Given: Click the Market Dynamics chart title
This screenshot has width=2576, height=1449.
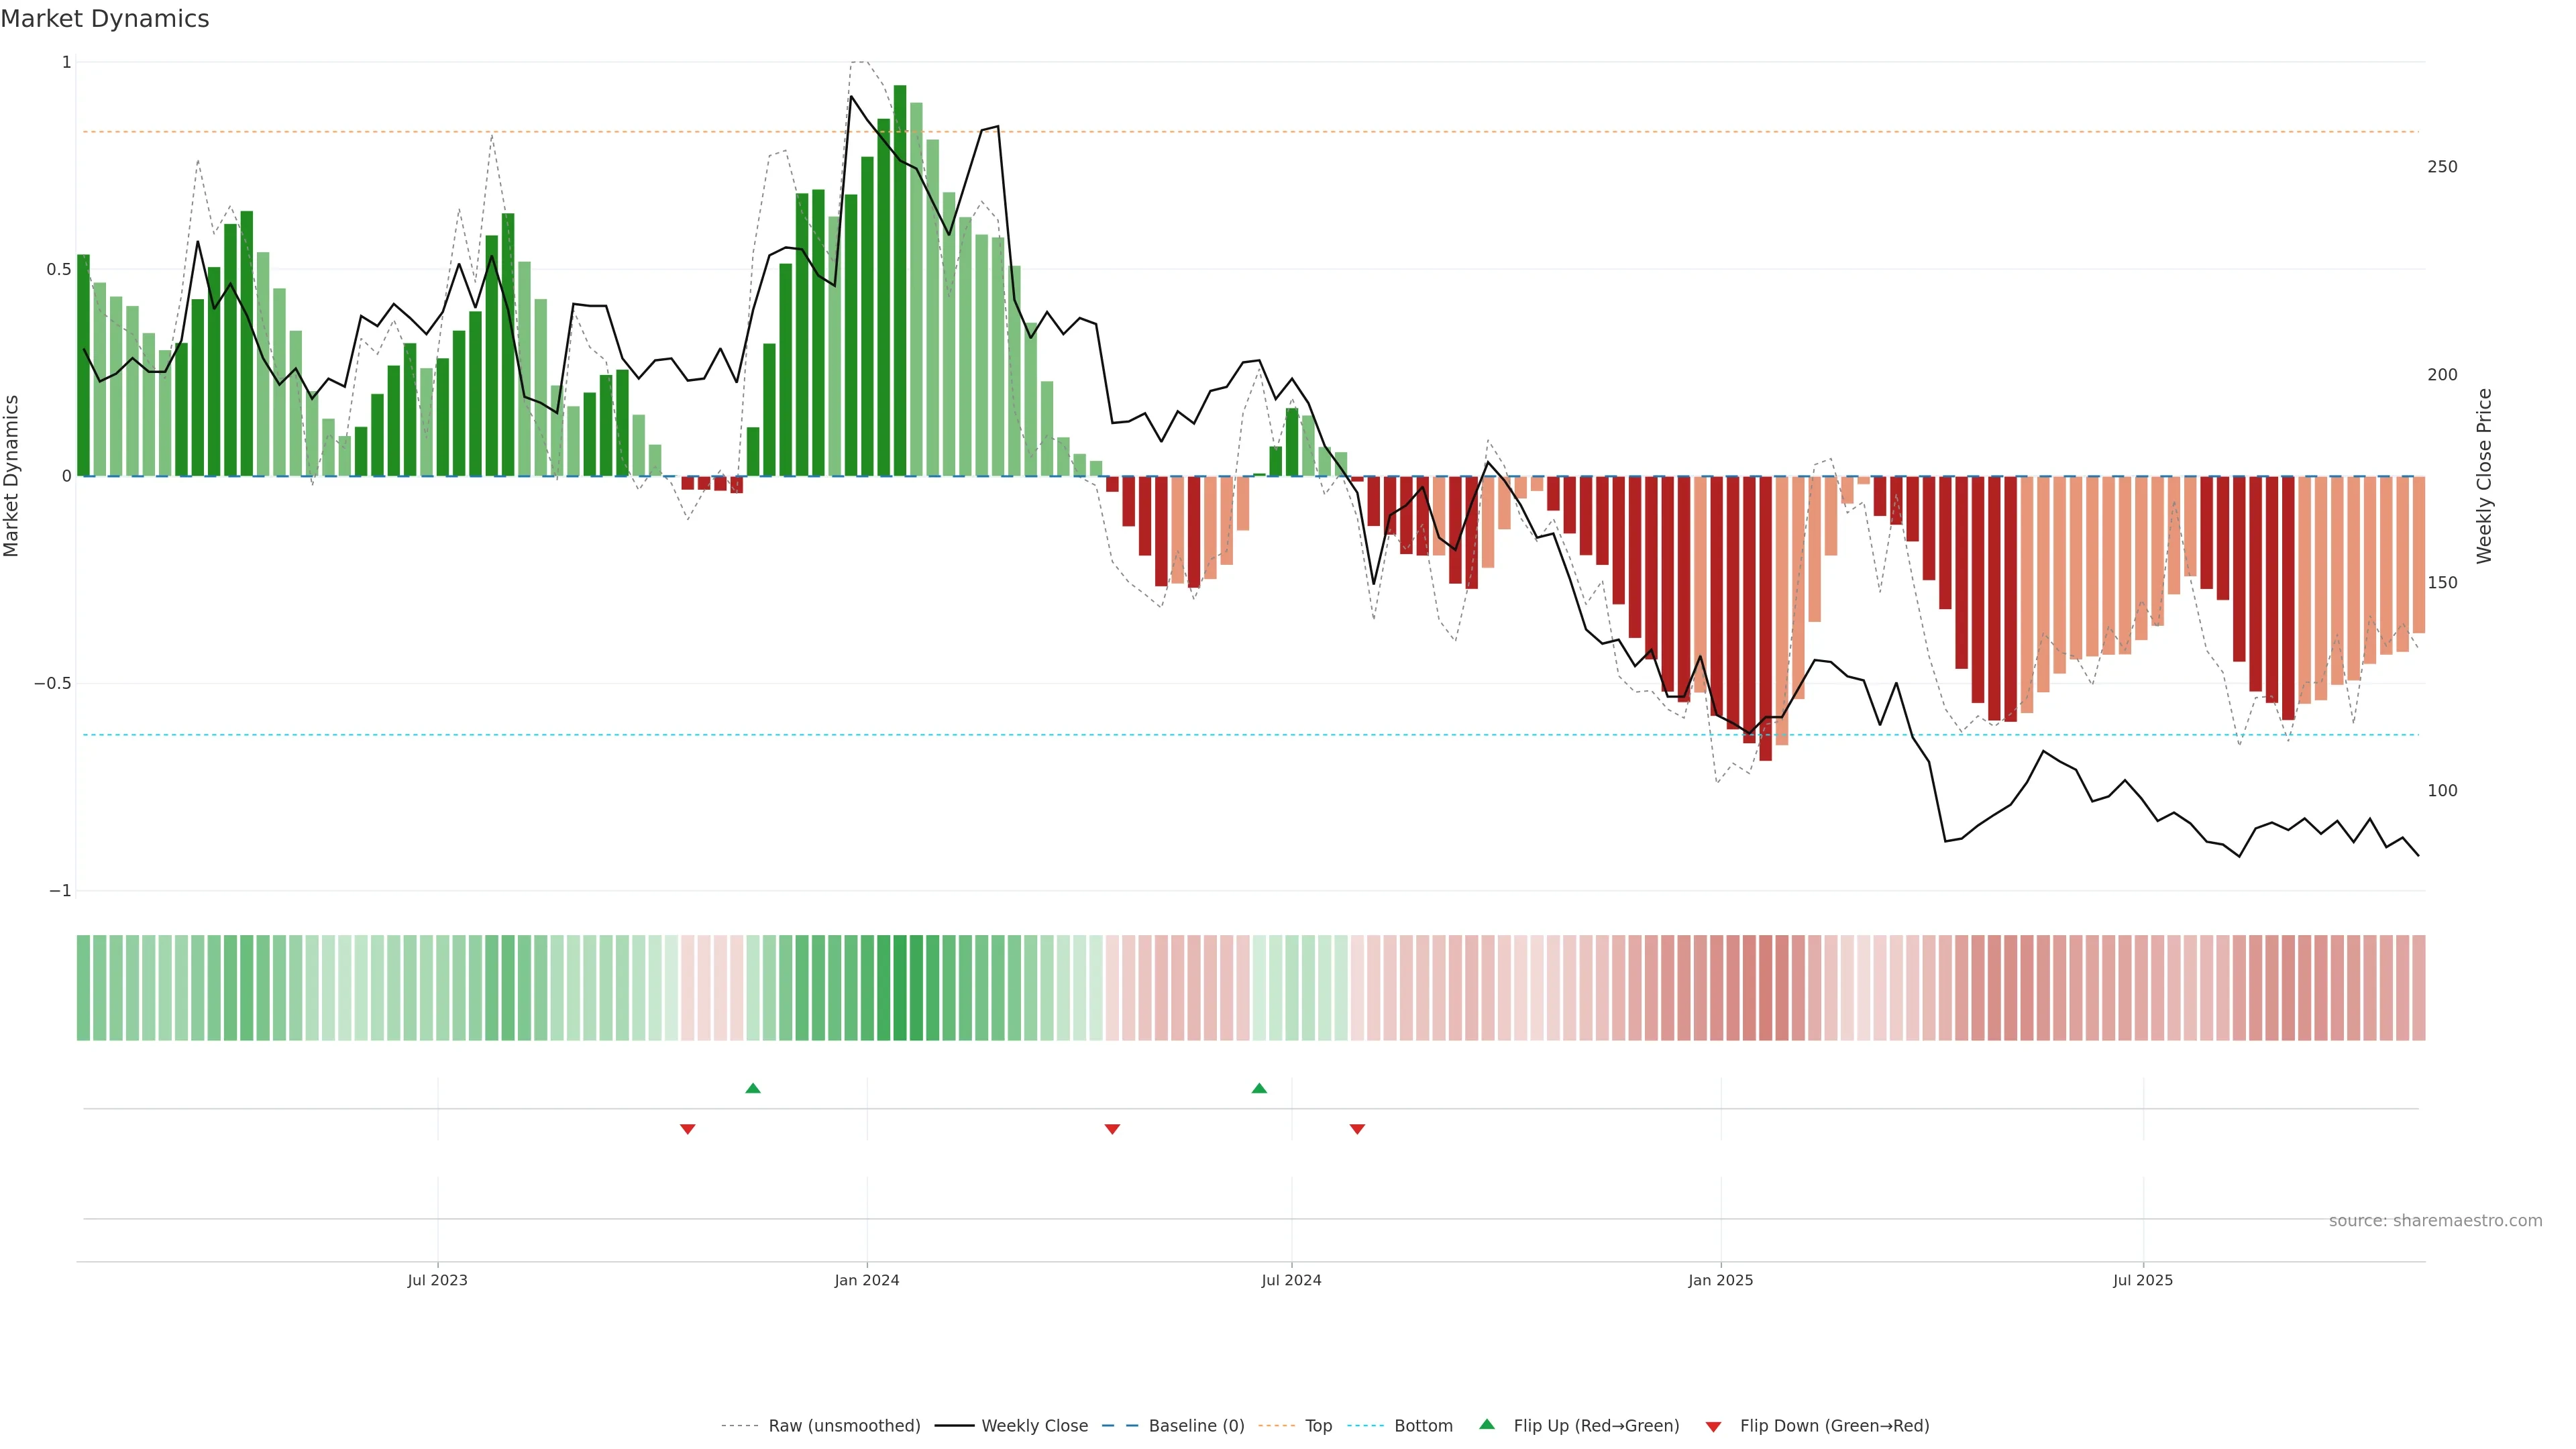Looking at the screenshot, I should coord(105,19).
